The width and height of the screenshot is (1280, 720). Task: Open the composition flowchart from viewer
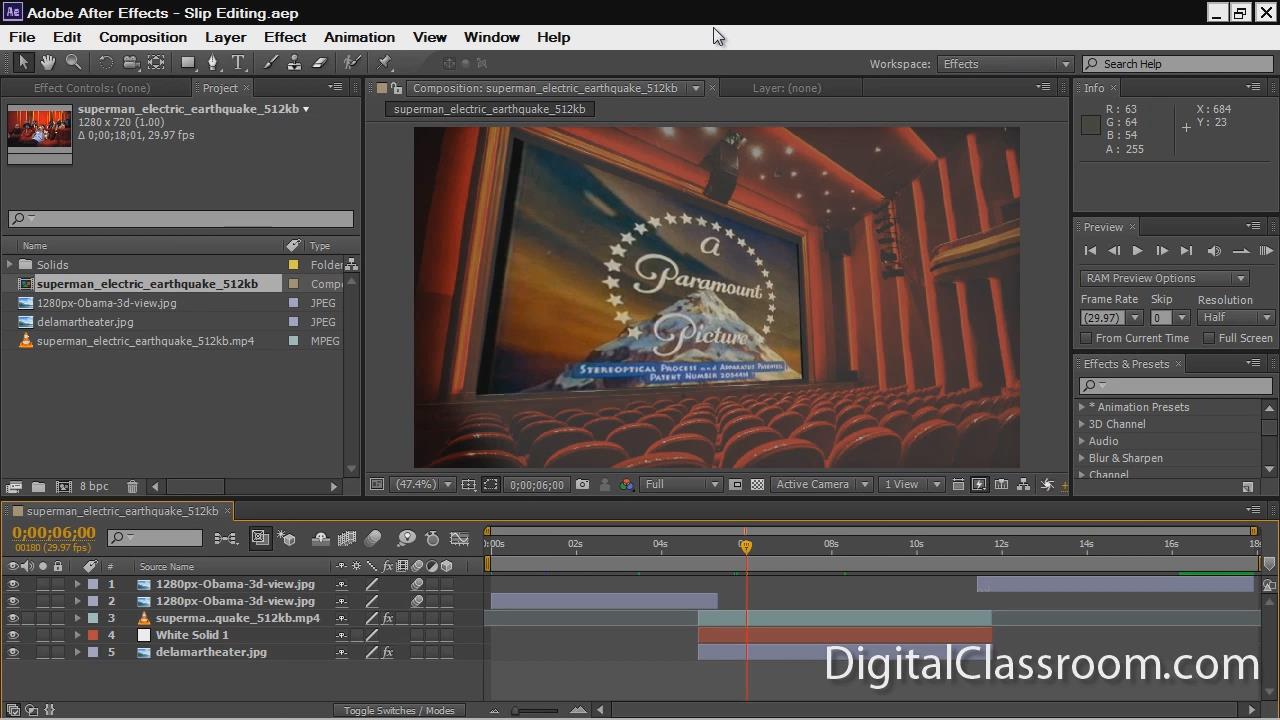tap(1024, 485)
